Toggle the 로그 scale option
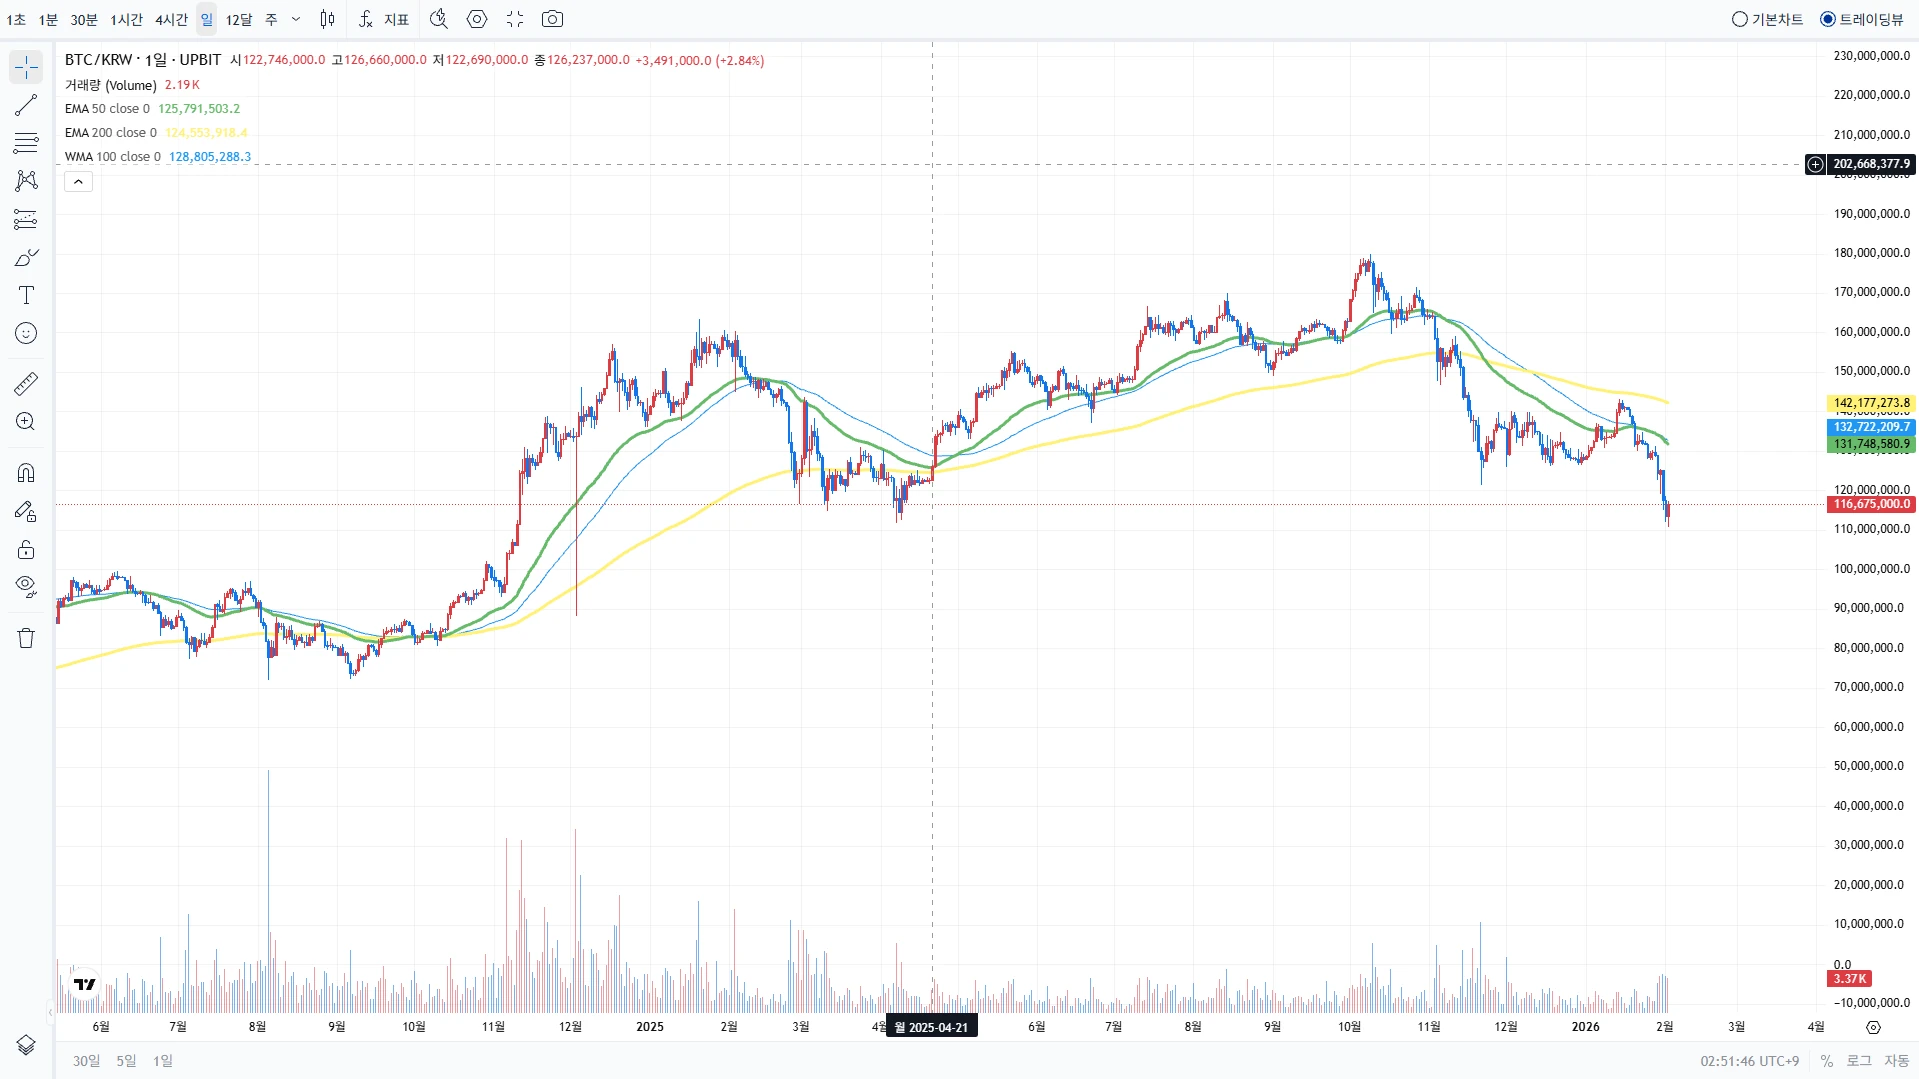Viewport: 1919px width, 1079px height. coord(1858,1060)
